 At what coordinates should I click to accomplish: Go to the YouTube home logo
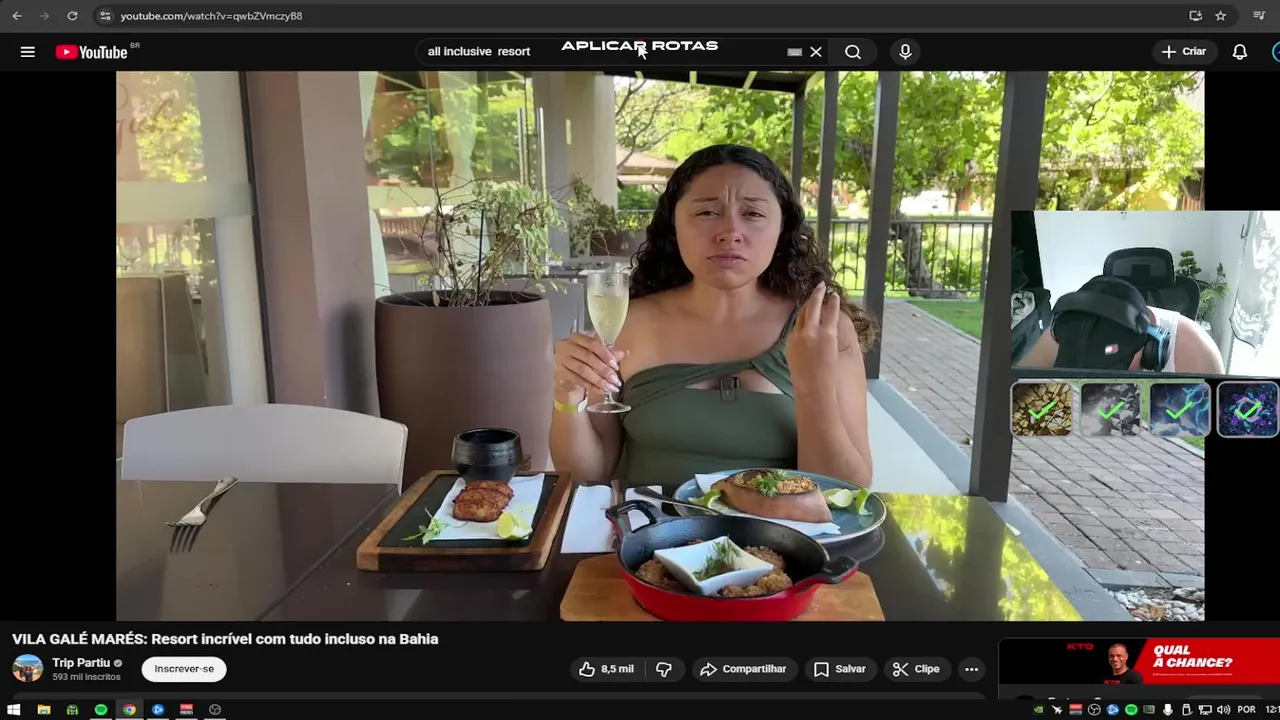point(91,52)
